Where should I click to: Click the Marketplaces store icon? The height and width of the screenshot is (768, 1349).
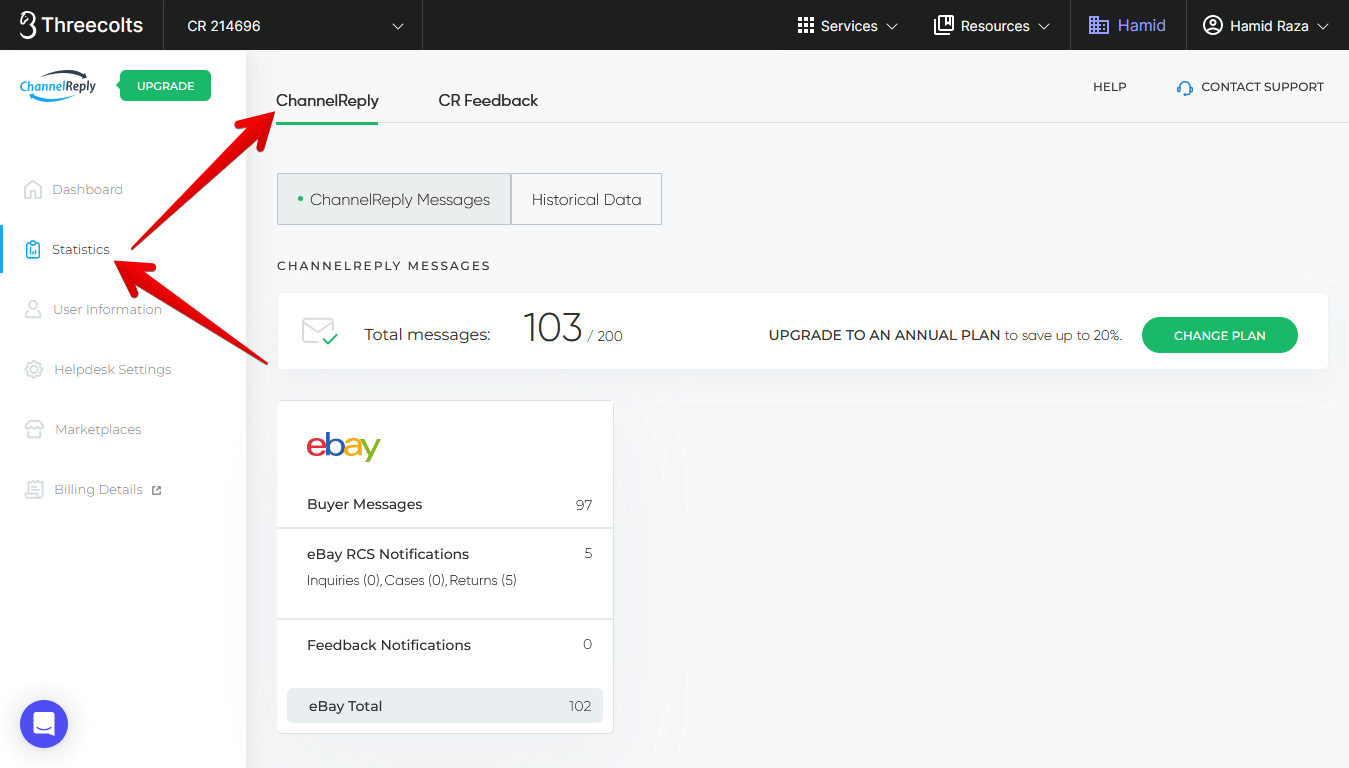(35, 429)
